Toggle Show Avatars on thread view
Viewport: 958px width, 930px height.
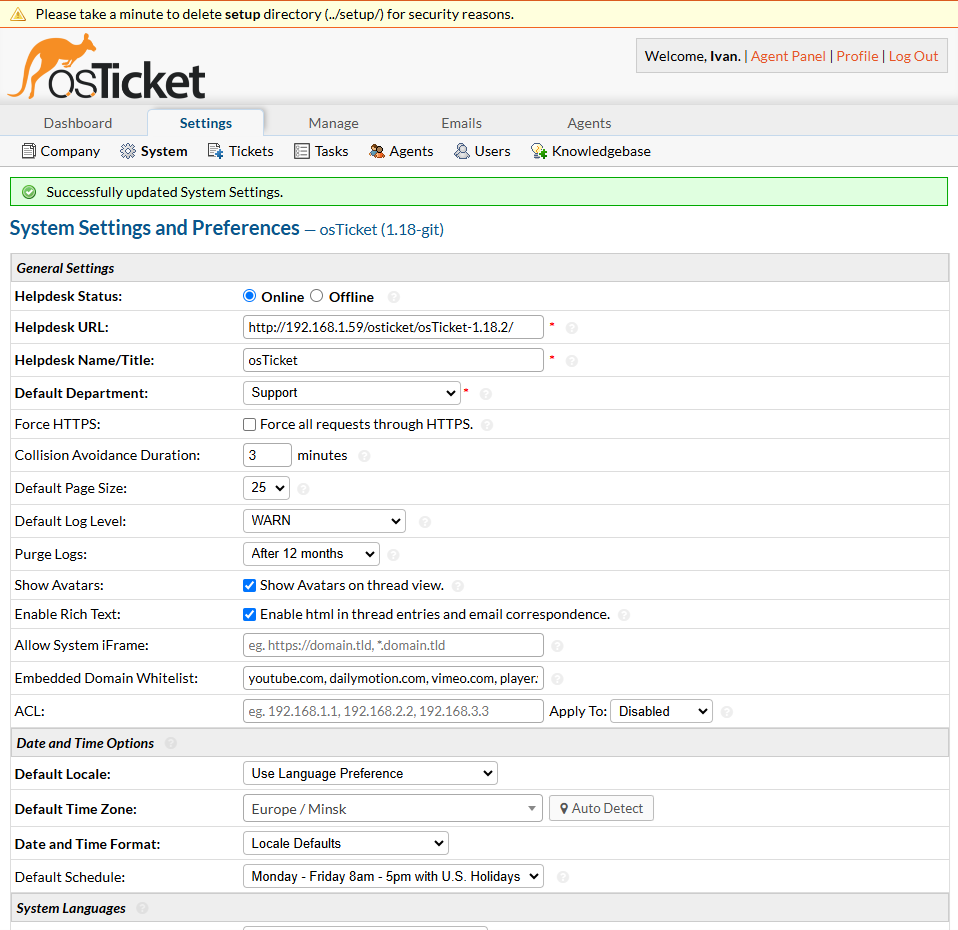[249, 585]
